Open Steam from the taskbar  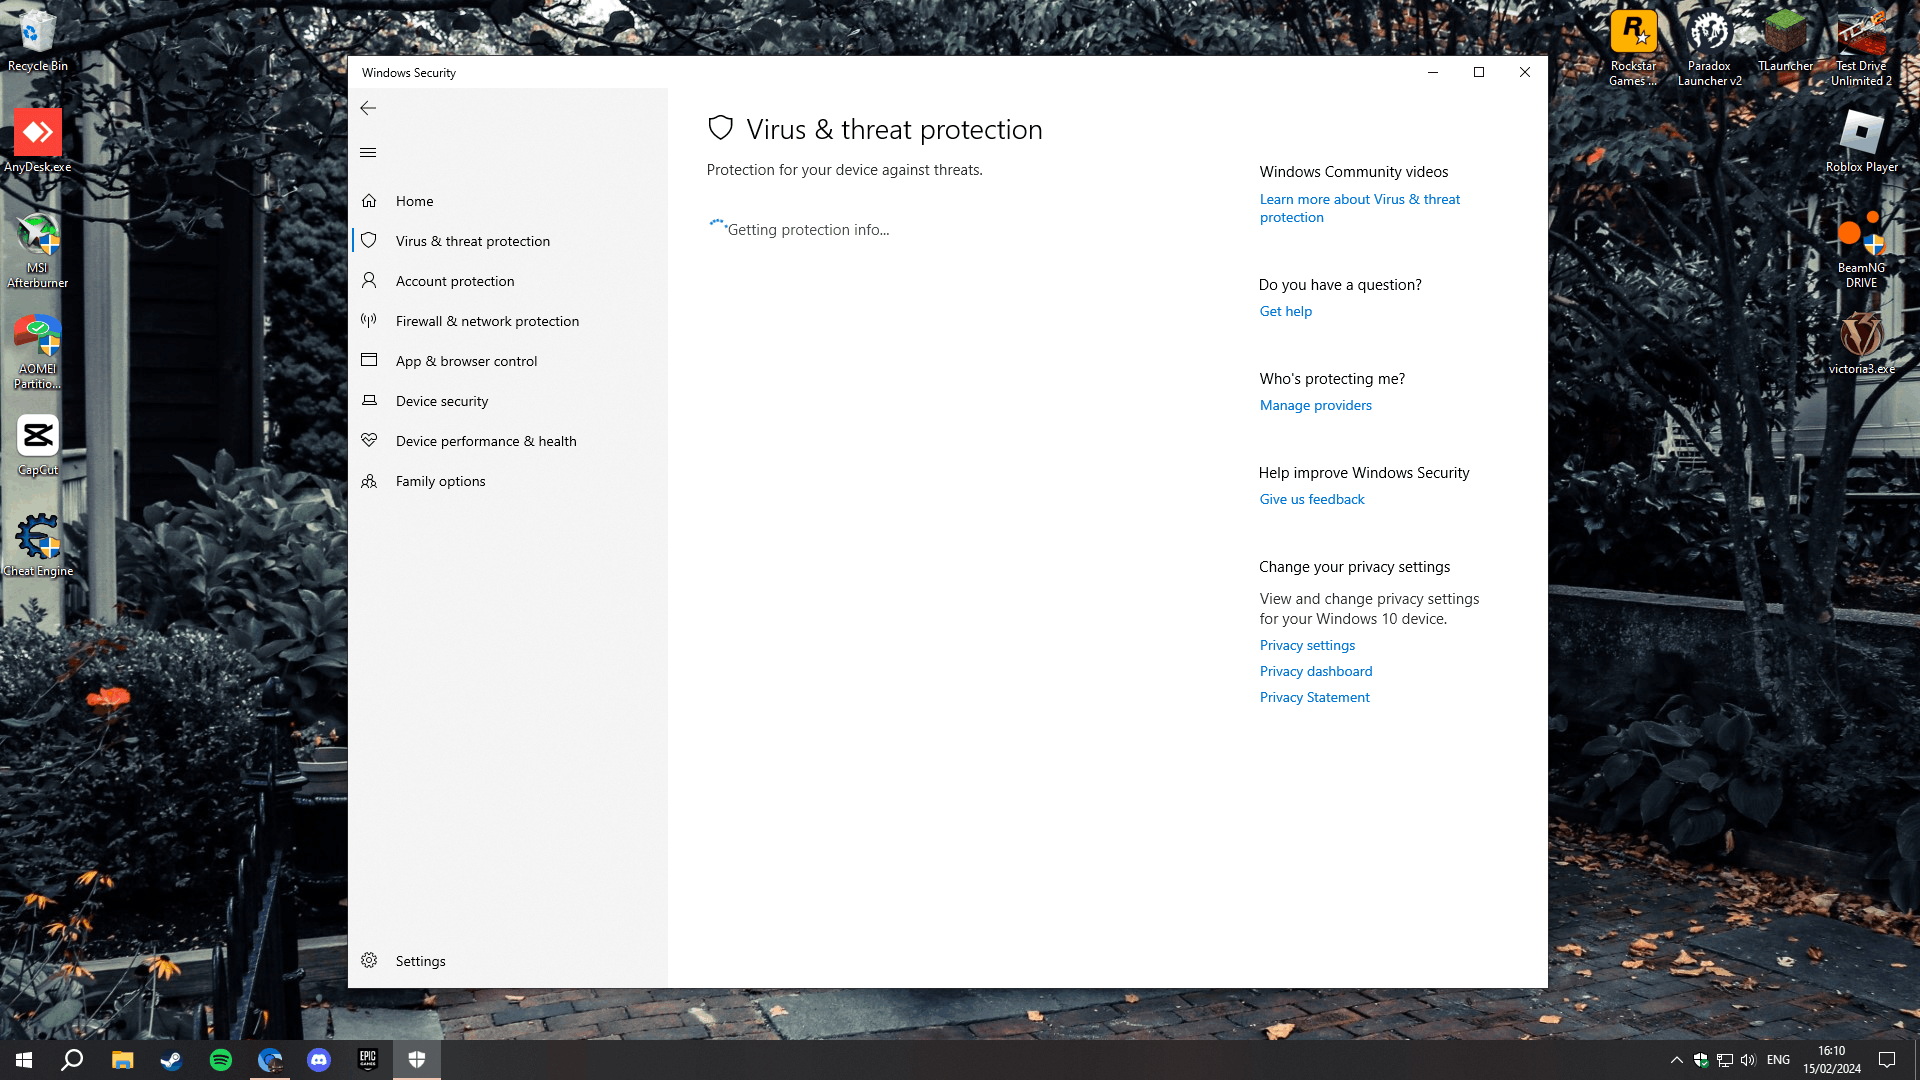point(171,1060)
